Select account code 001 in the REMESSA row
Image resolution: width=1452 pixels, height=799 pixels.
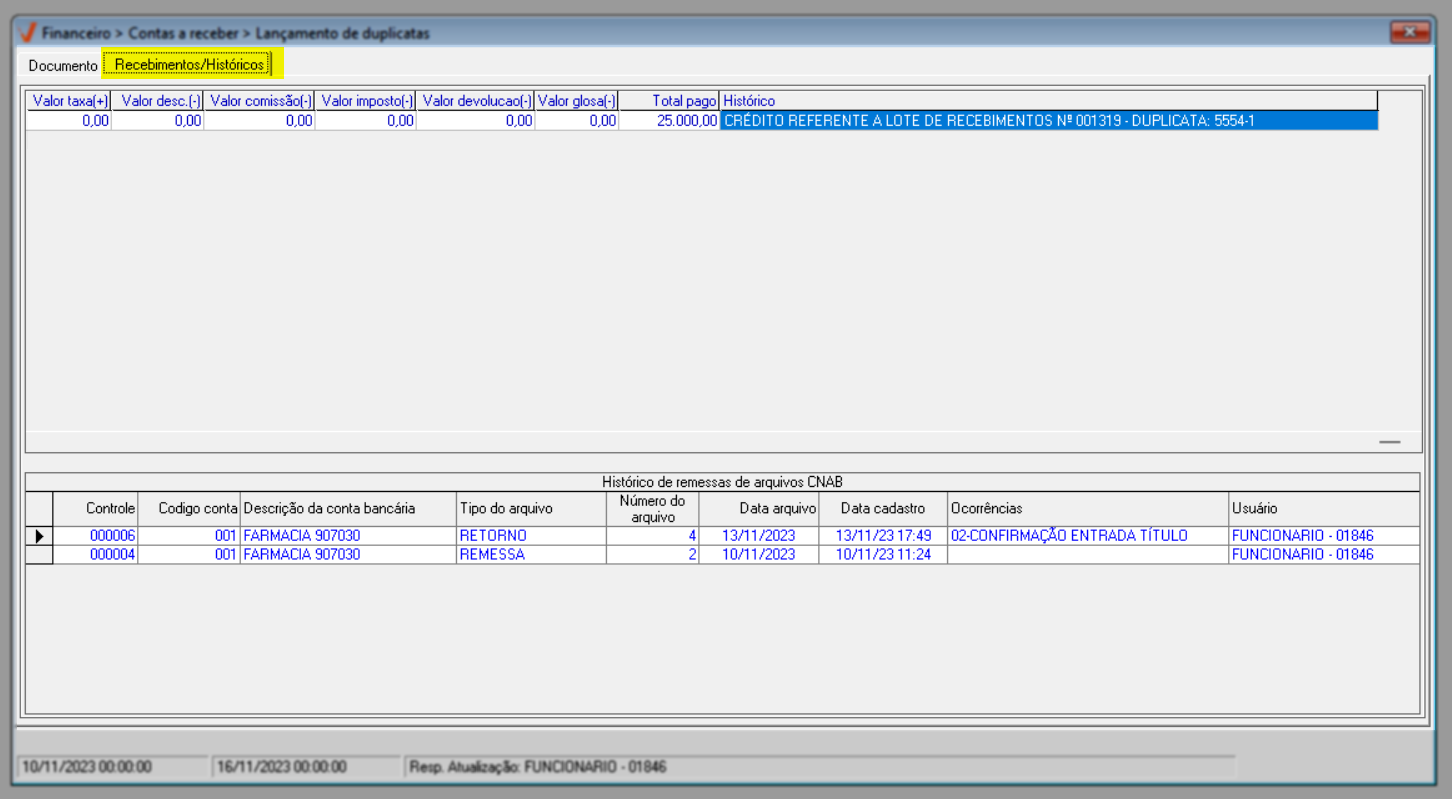coord(190,555)
